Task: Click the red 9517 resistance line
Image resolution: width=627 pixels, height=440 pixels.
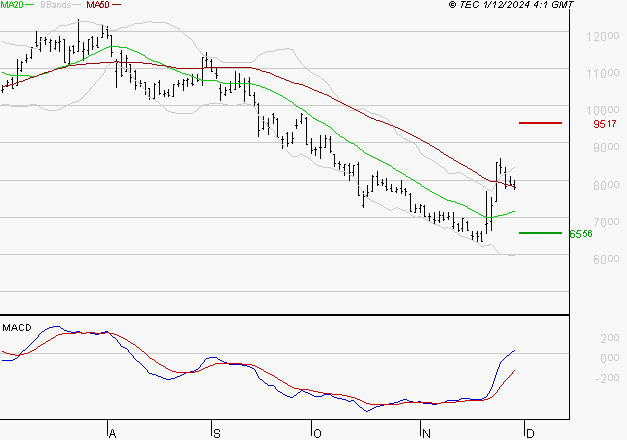Action: point(540,123)
